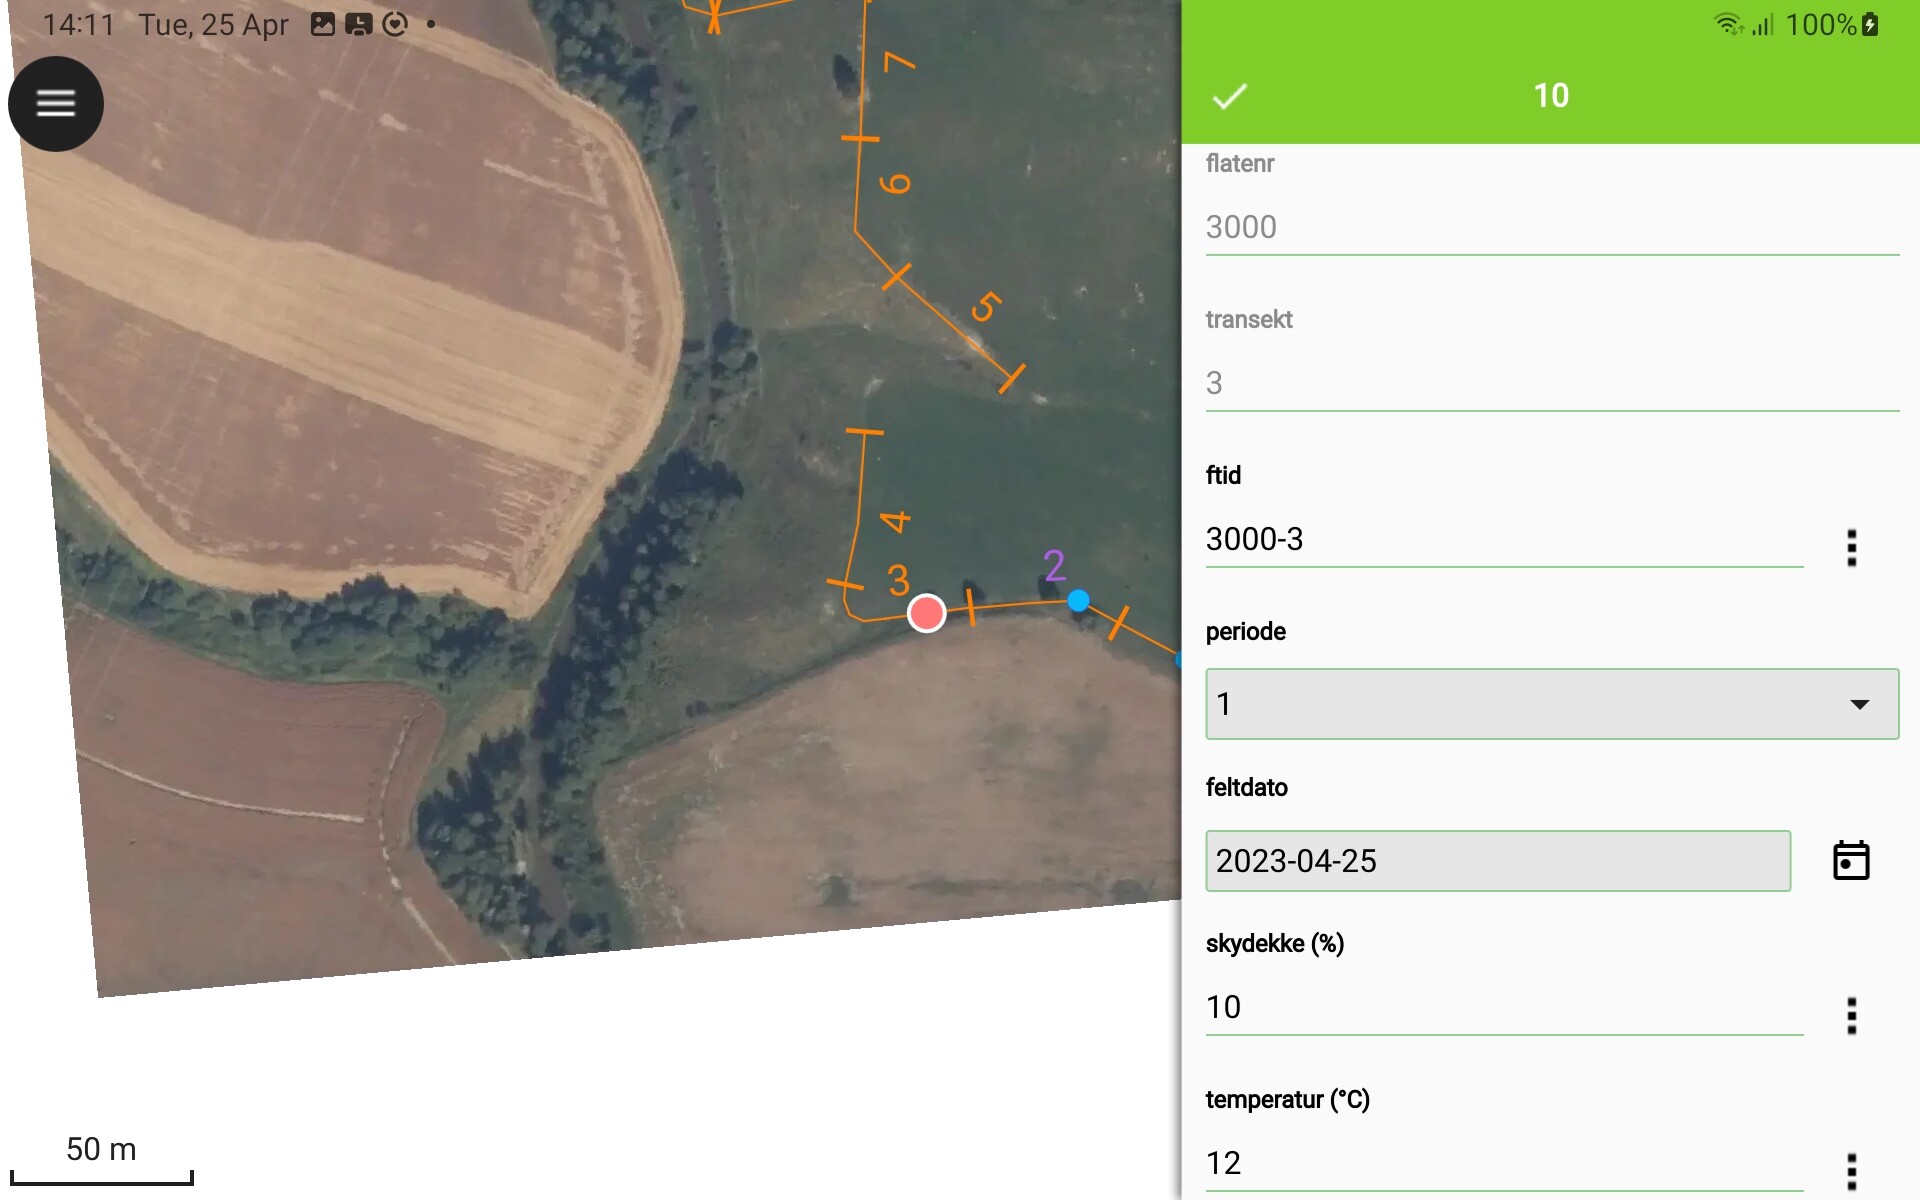The width and height of the screenshot is (1920, 1200).
Task: Select the blue point near label 2
Action: [x=1078, y=600]
